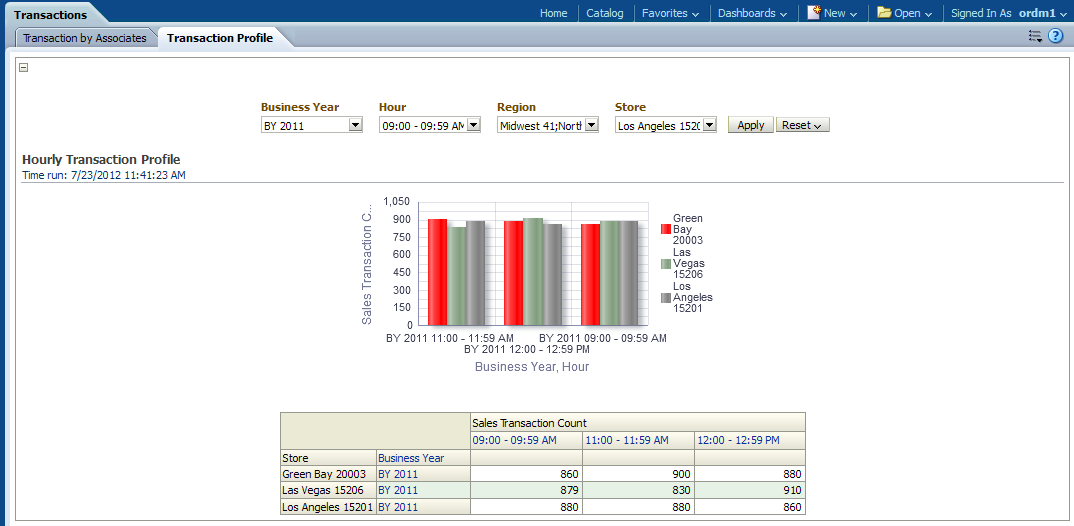Open the Business Year dropdown

tap(355, 126)
